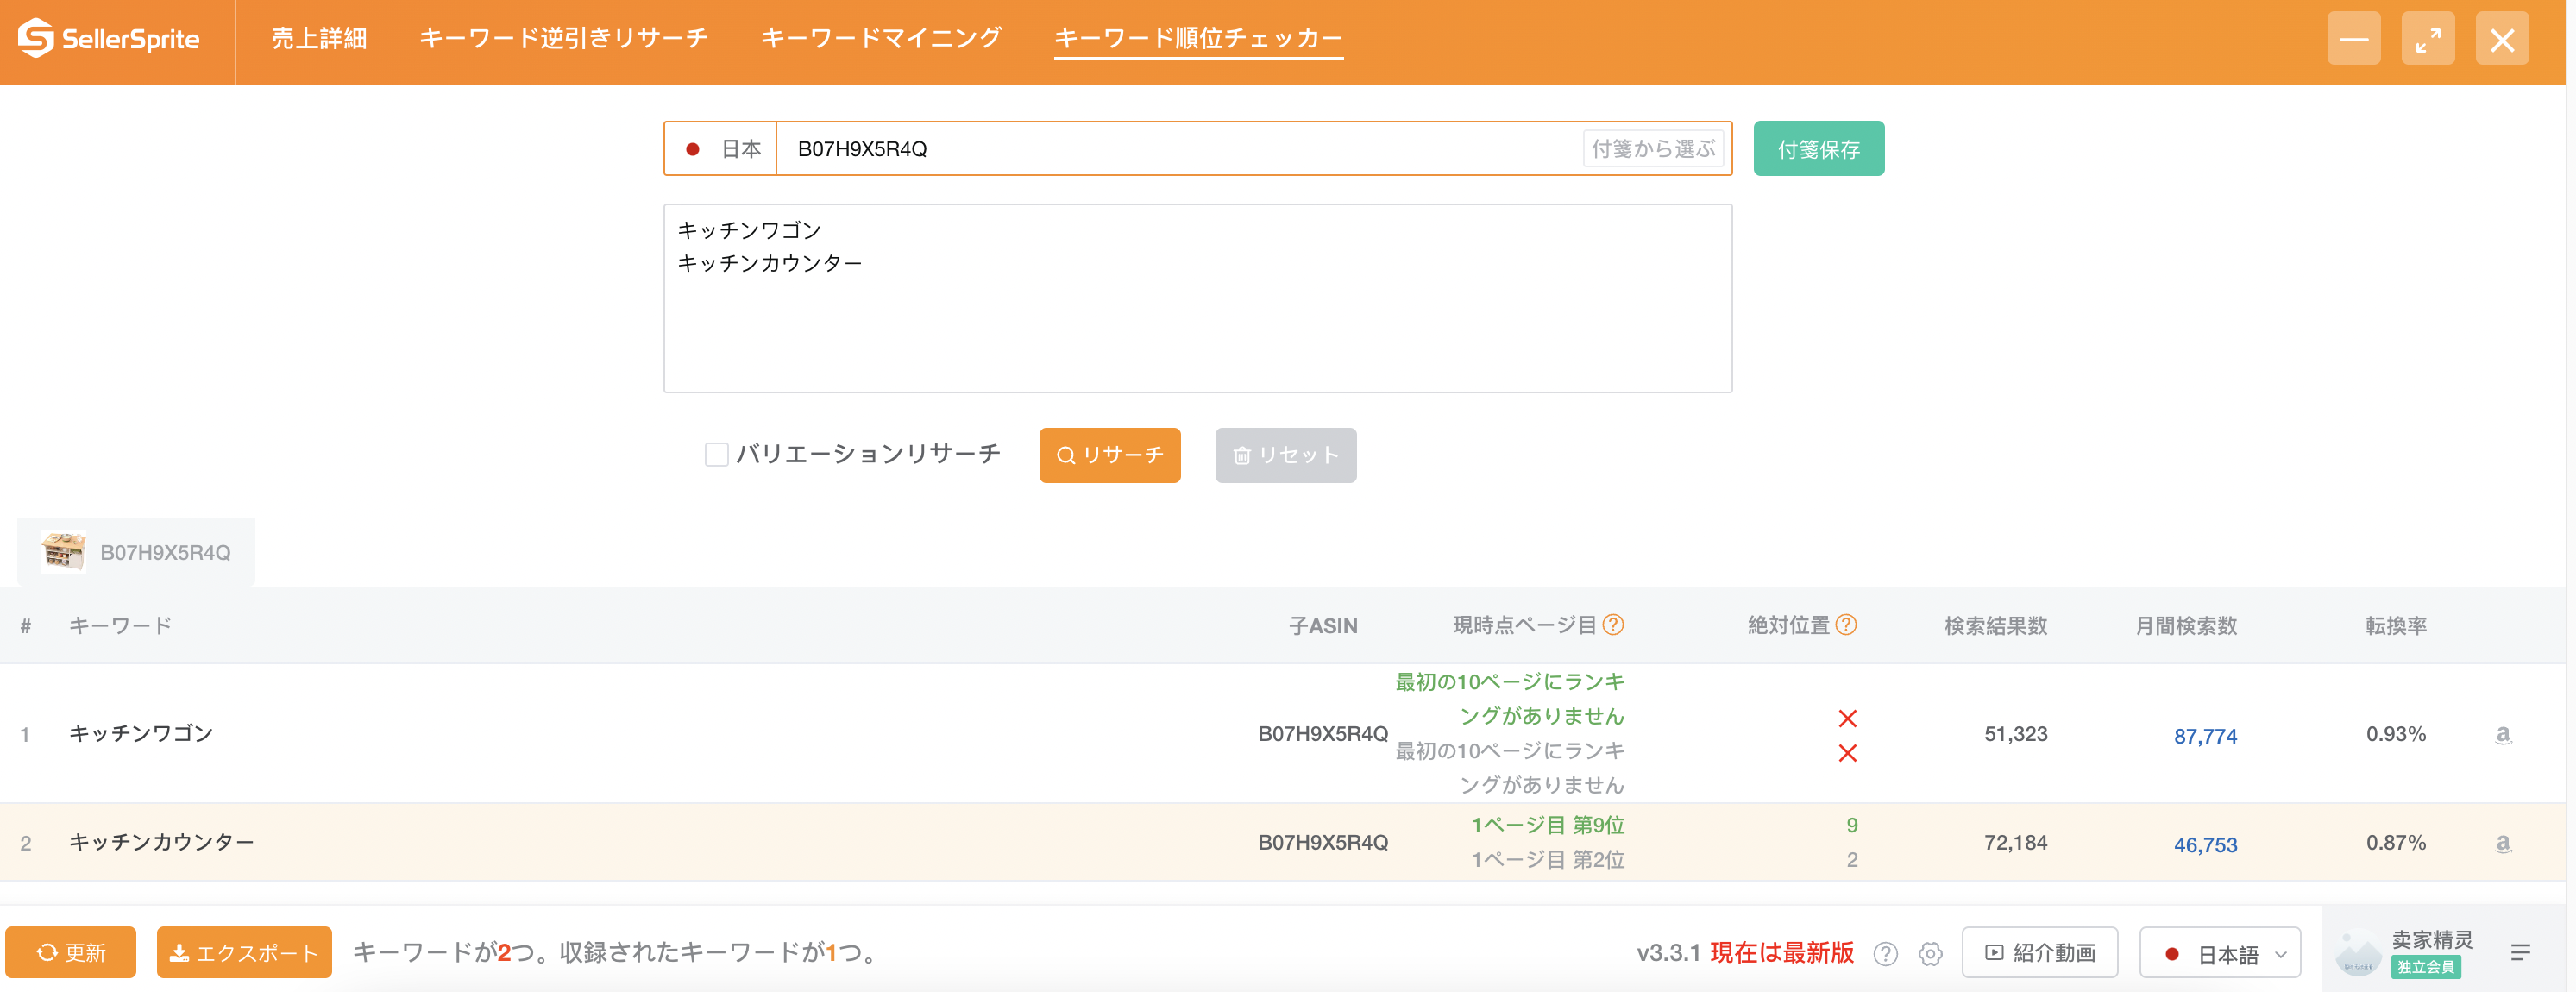Click the 付箋保存 button
The height and width of the screenshot is (992, 2576).
[x=1819, y=149]
